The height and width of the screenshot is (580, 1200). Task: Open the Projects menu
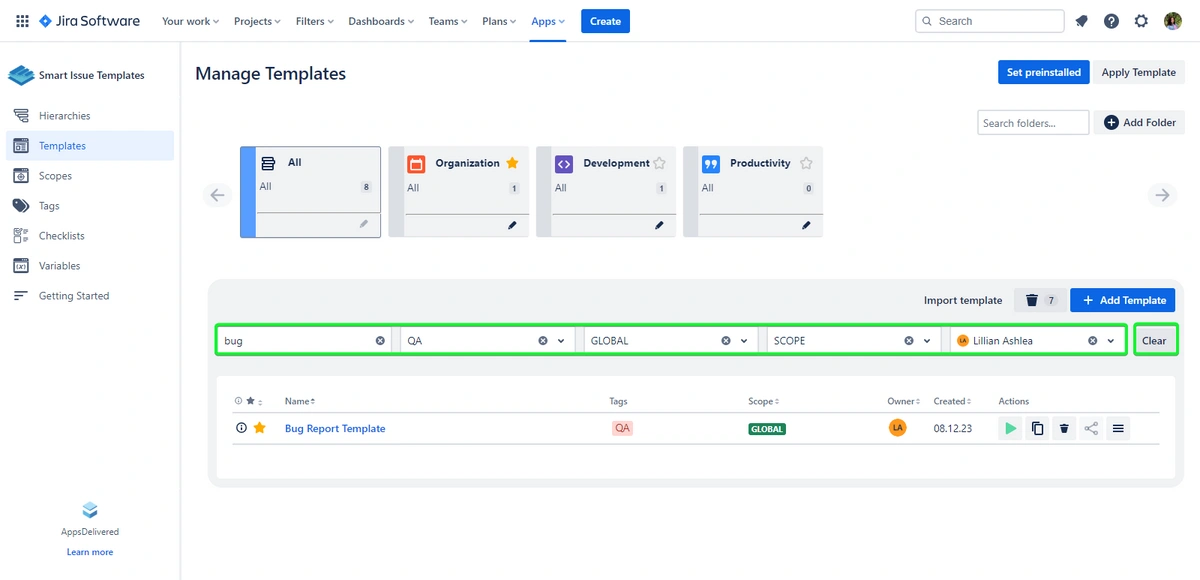coord(257,21)
